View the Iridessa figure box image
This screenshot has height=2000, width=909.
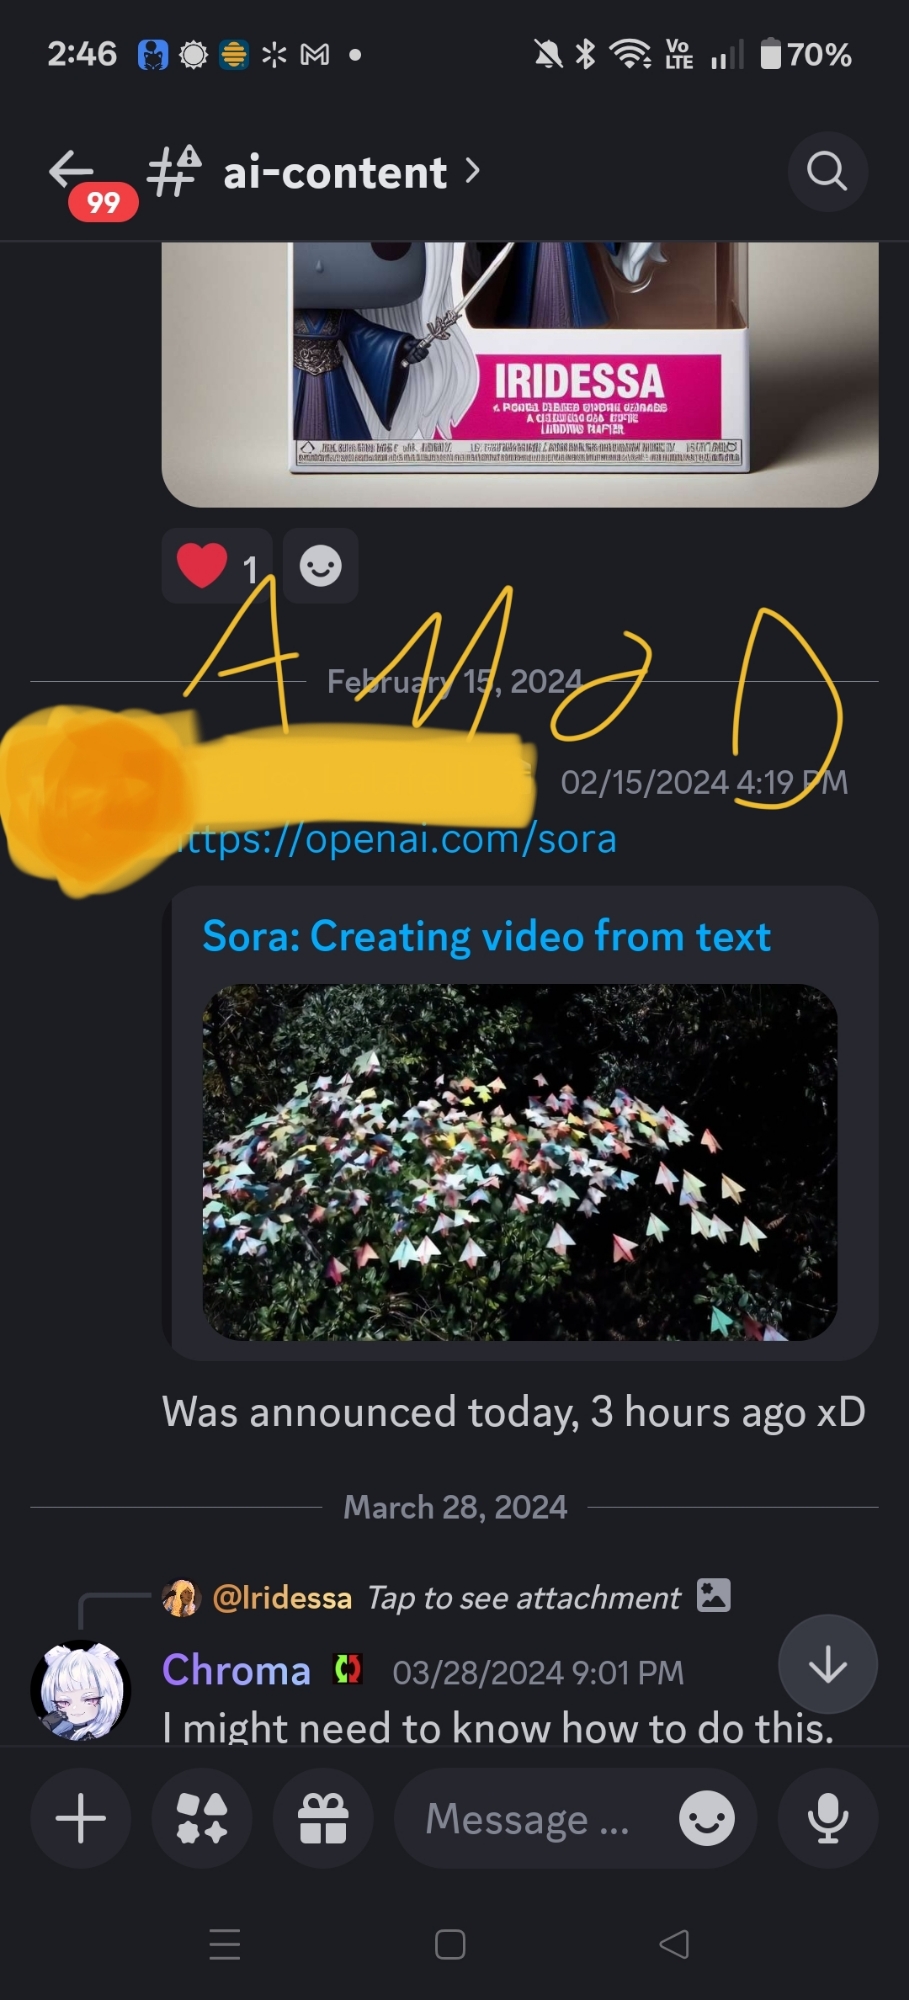coord(520,374)
